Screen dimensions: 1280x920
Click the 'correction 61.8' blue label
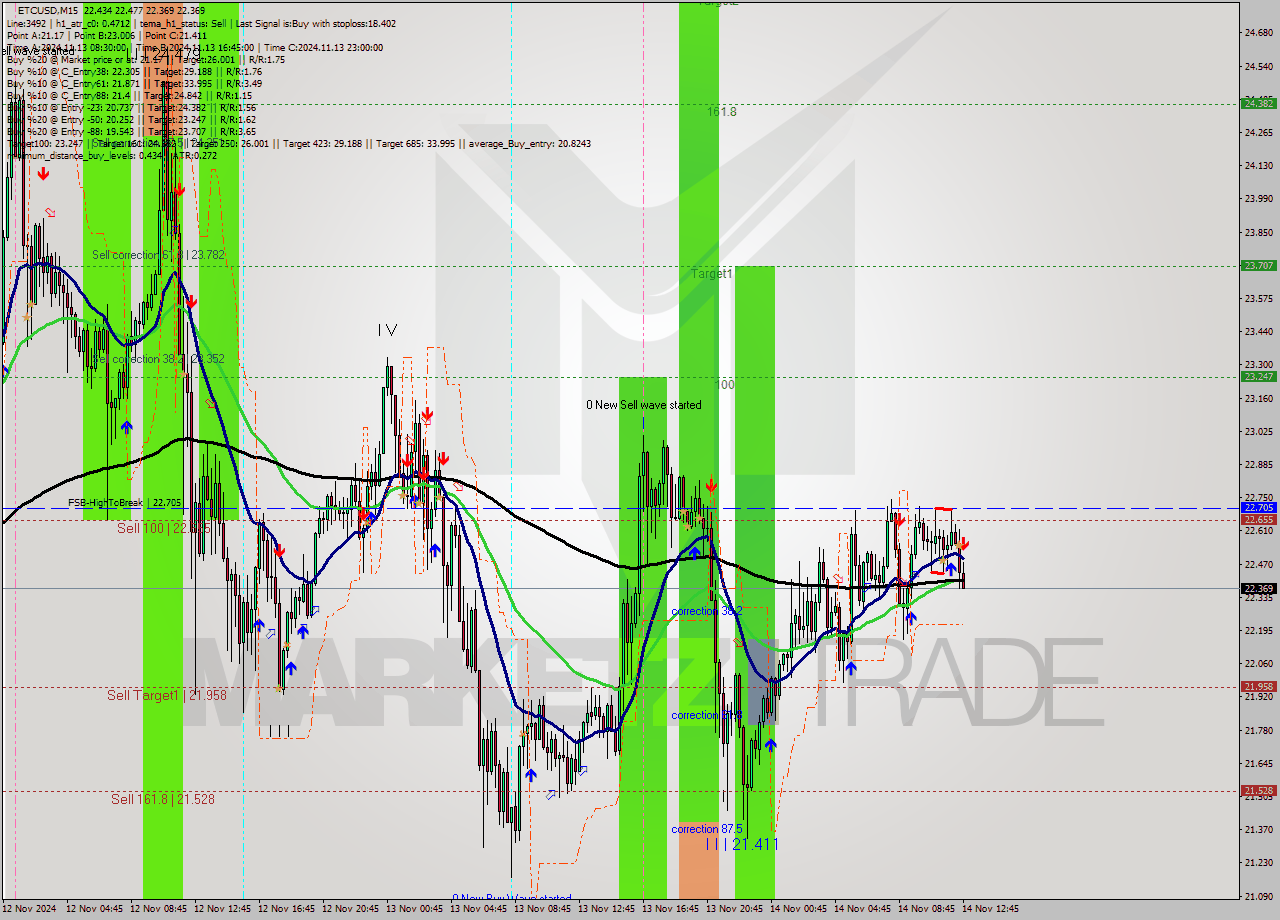707,715
